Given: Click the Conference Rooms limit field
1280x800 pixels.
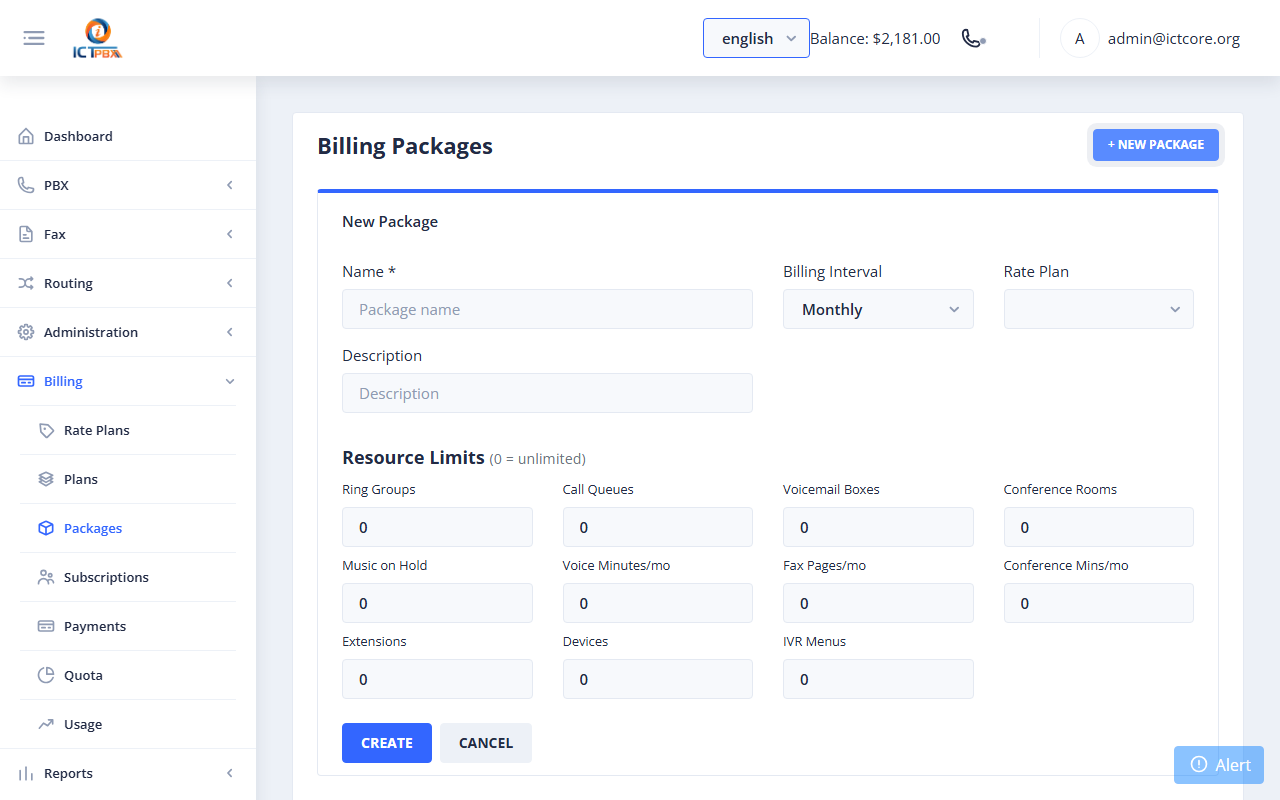Looking at the screenshot, I should (1099, 527).
